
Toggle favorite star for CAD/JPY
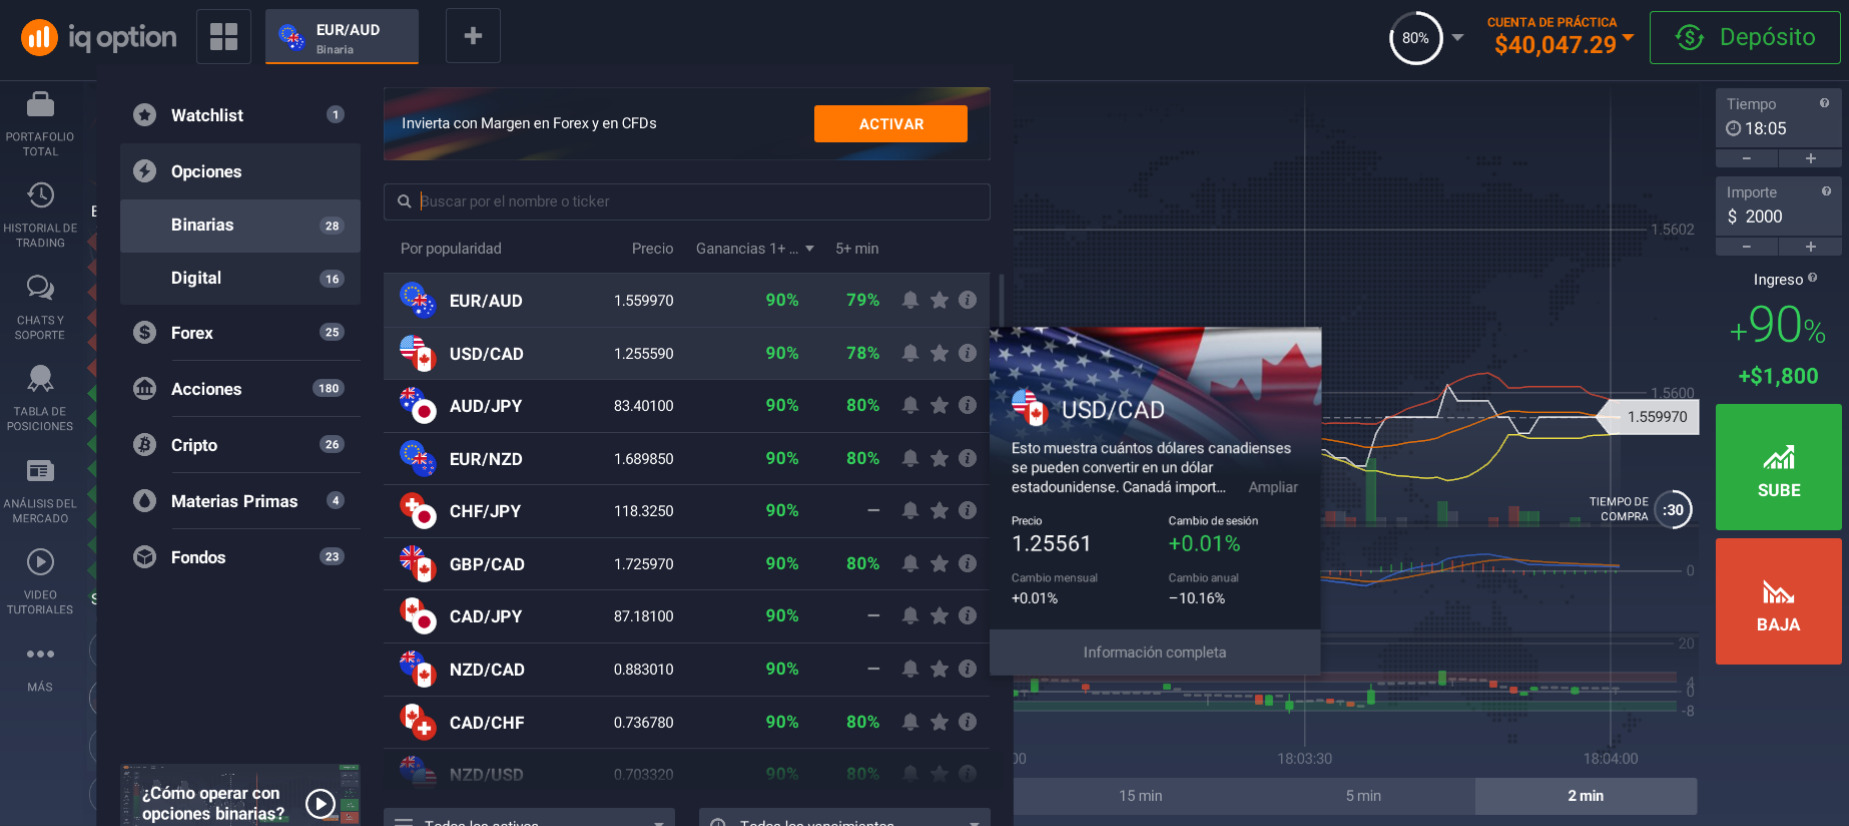939,616
